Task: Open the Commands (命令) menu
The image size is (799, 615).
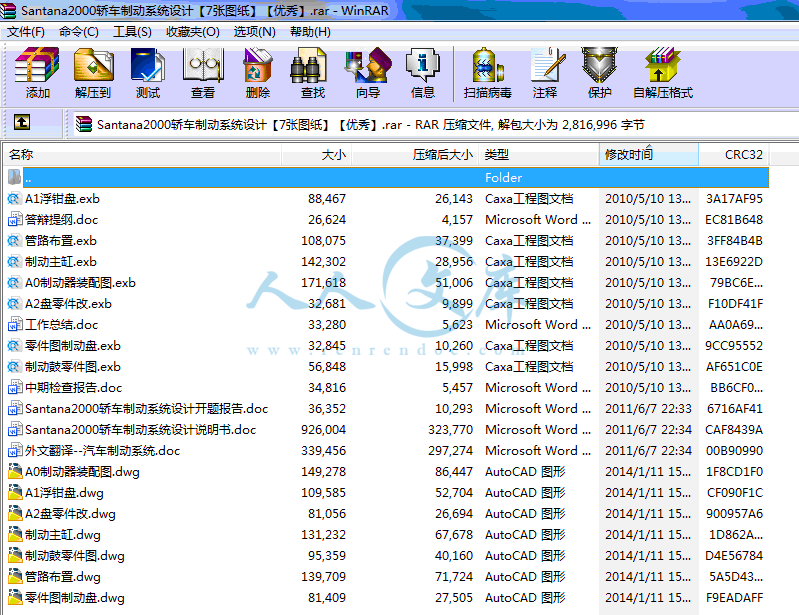Action: tap(78, 32)
